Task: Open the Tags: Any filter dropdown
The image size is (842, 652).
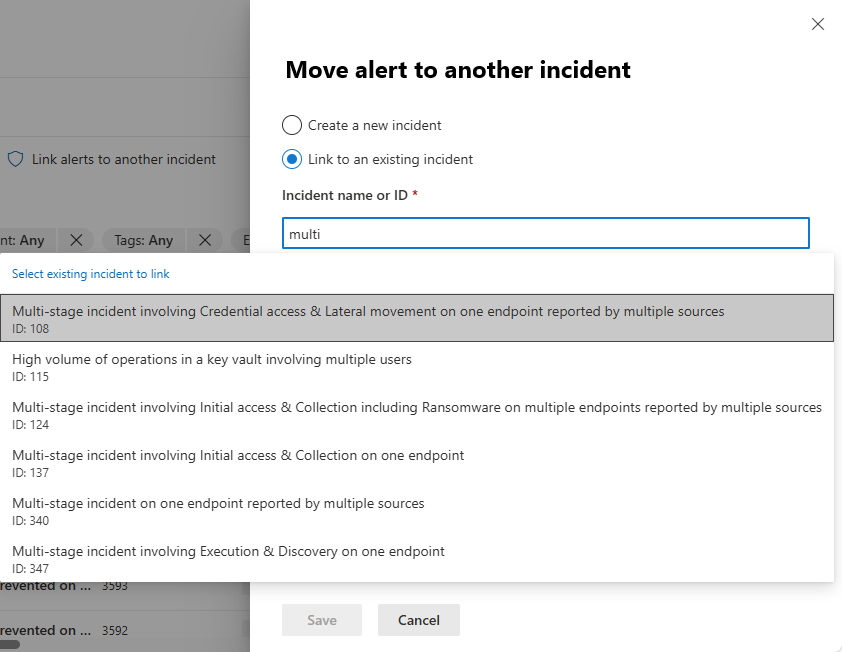Action: click(x=143, y=240)
